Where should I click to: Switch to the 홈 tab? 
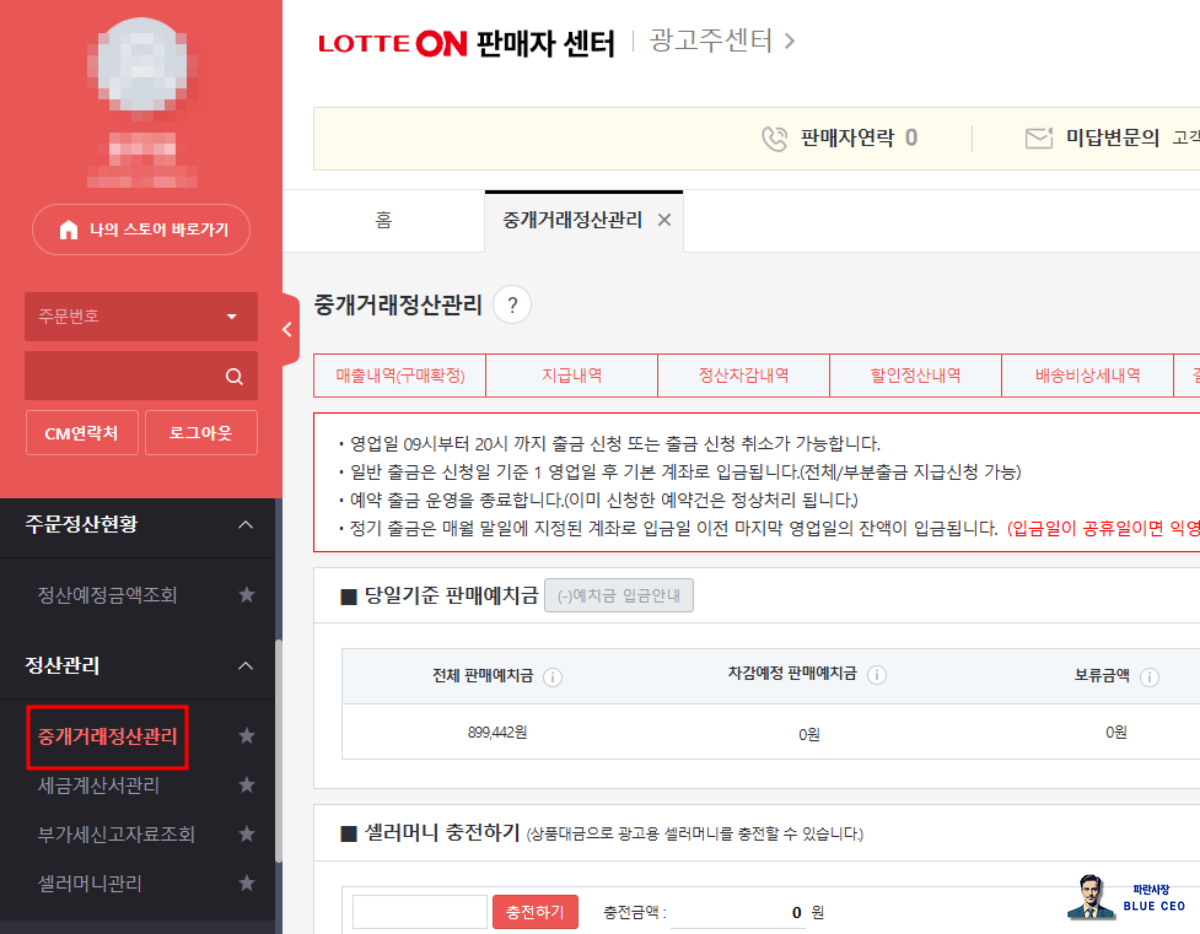[383, 221]
